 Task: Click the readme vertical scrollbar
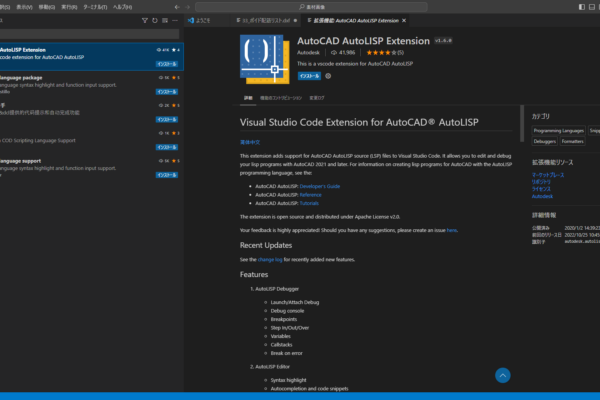click(x=522, y=123)
